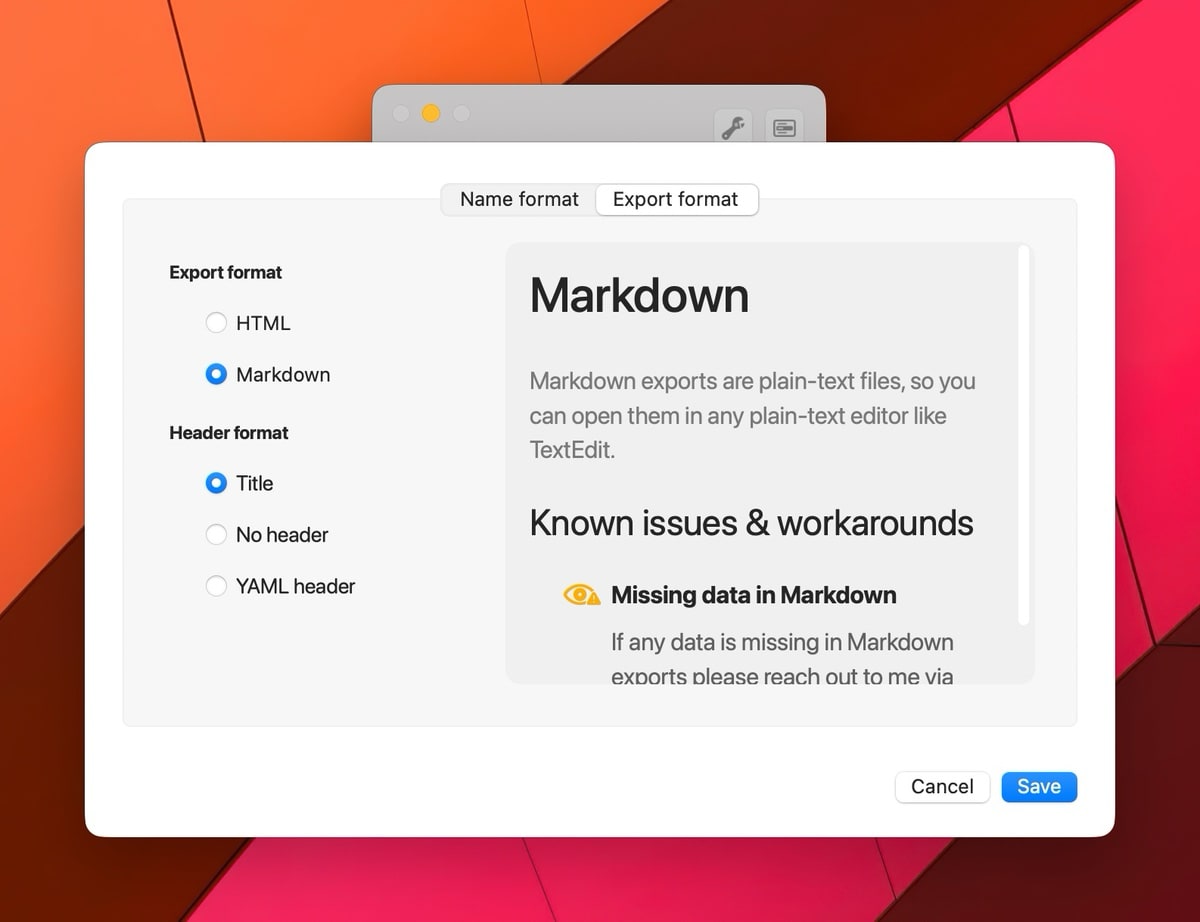Click the wrench settings icon in toolbar
1200x922 pixels.
click(733, 128)
